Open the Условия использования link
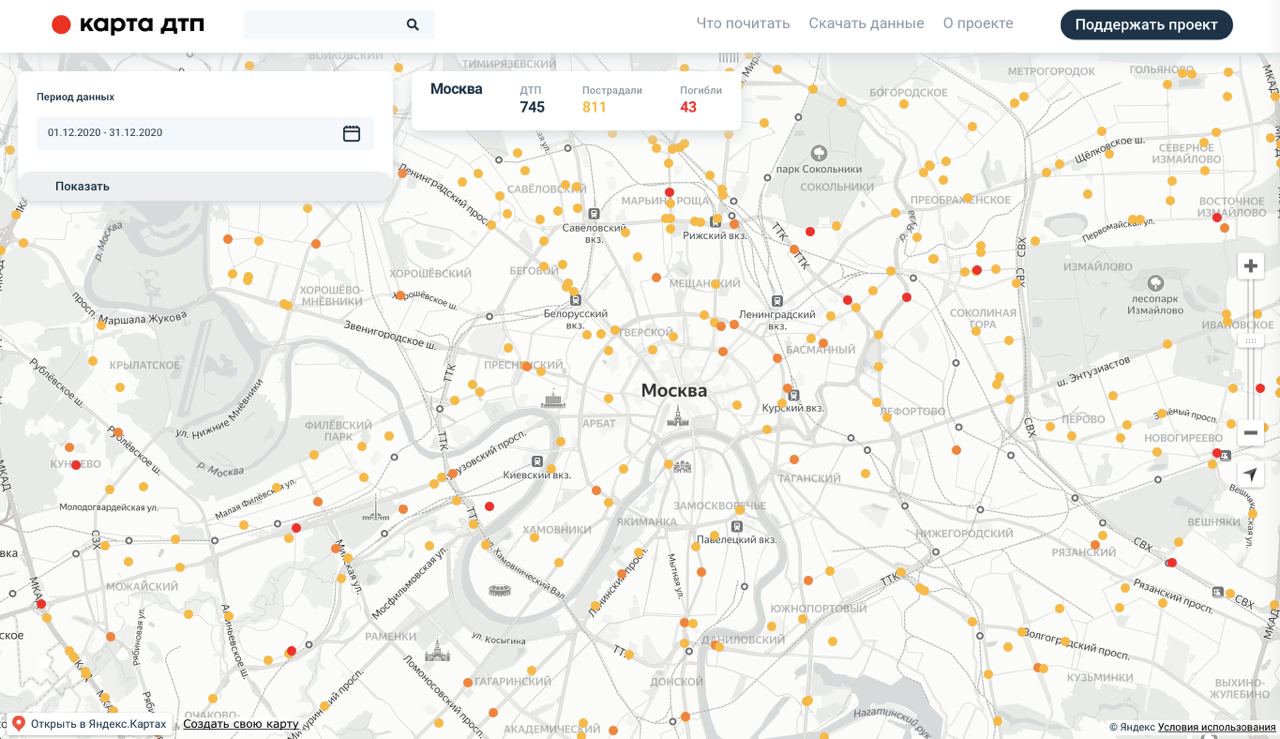 tap(1217, 727)
